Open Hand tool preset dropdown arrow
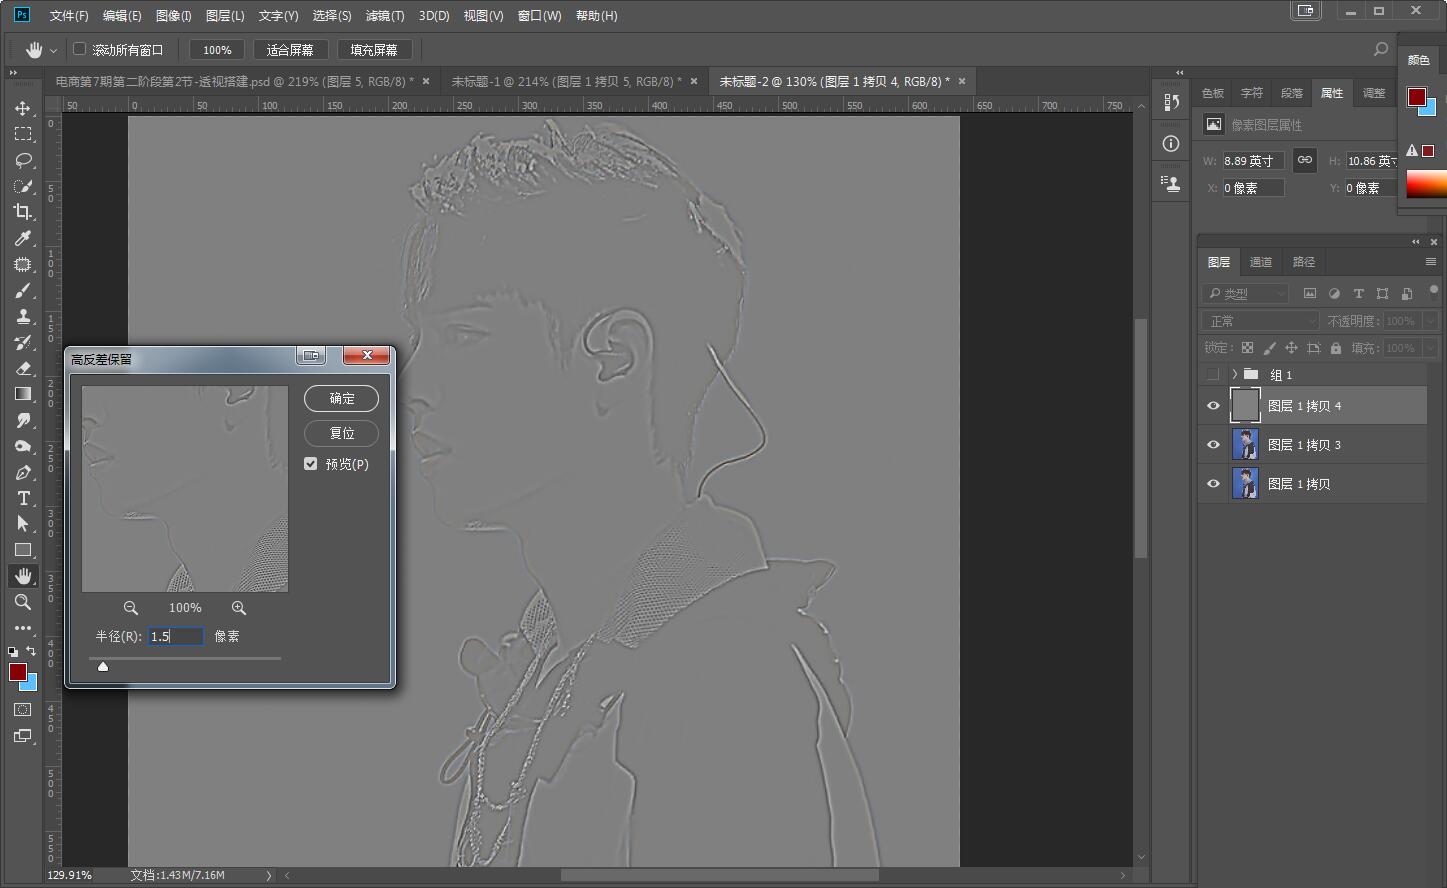 tap(53, 50)
